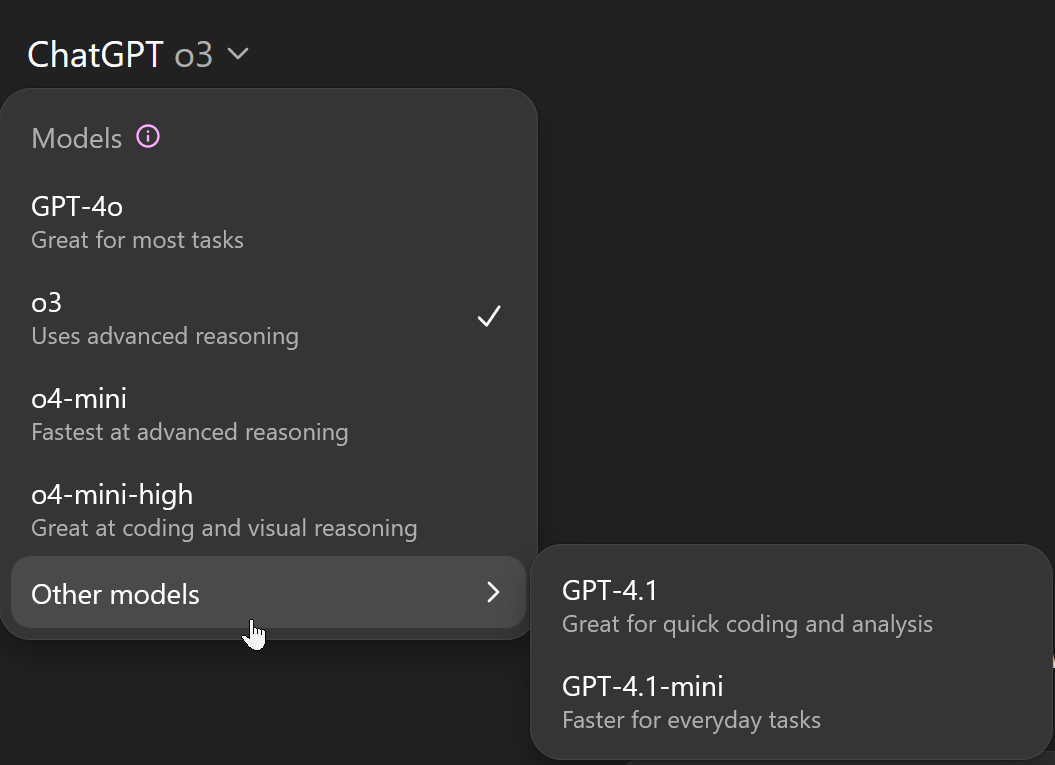1055x765 pixels.
Task: Click the ChatGPT o3 dropdown arrow
Action: (x=238, y=53)
